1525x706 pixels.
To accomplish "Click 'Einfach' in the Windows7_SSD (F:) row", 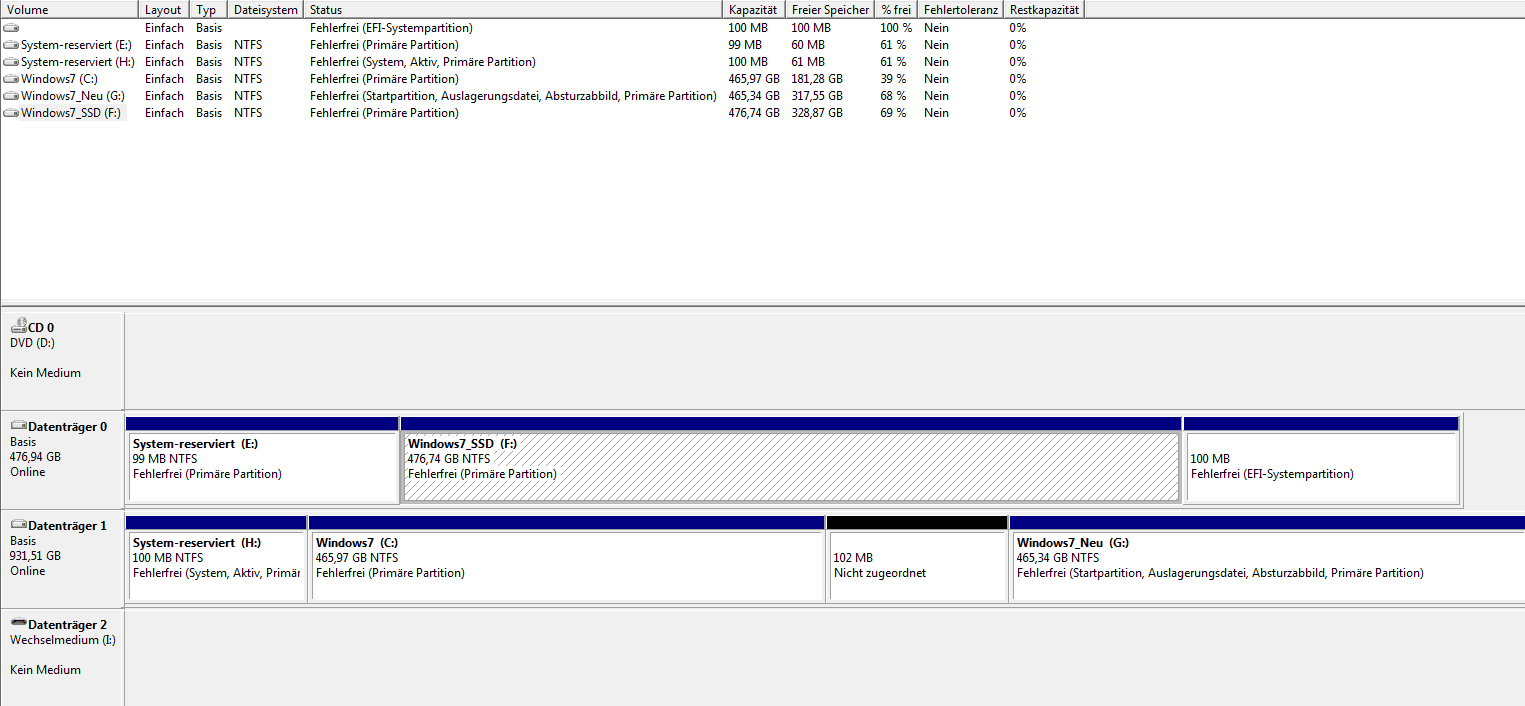I will (164, 113).
